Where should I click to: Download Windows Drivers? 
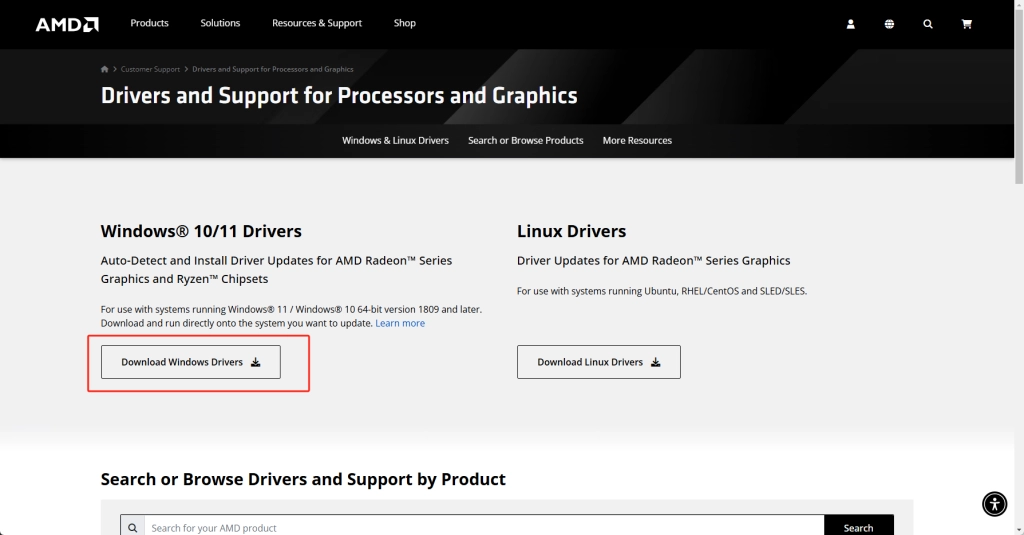pyautogui.click(x=191, y=362)
